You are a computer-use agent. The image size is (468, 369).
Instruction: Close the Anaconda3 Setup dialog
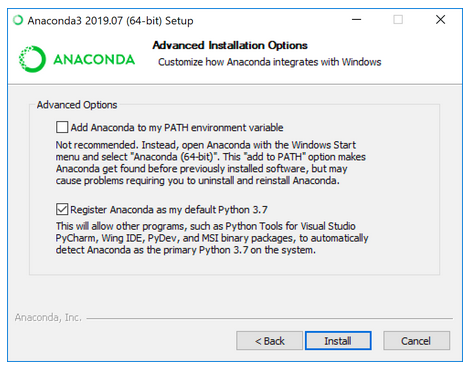pyautogui.click(x=441, y=20)
